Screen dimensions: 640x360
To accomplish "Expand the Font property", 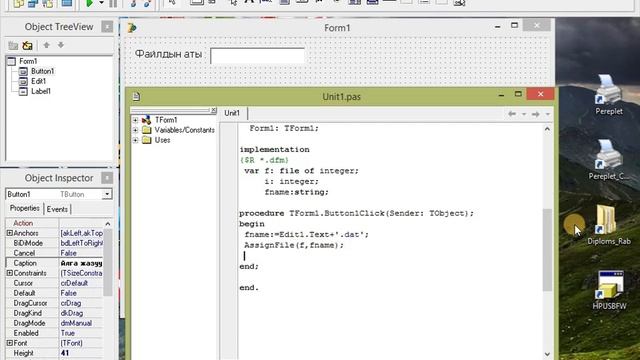I will coord(9,343).
